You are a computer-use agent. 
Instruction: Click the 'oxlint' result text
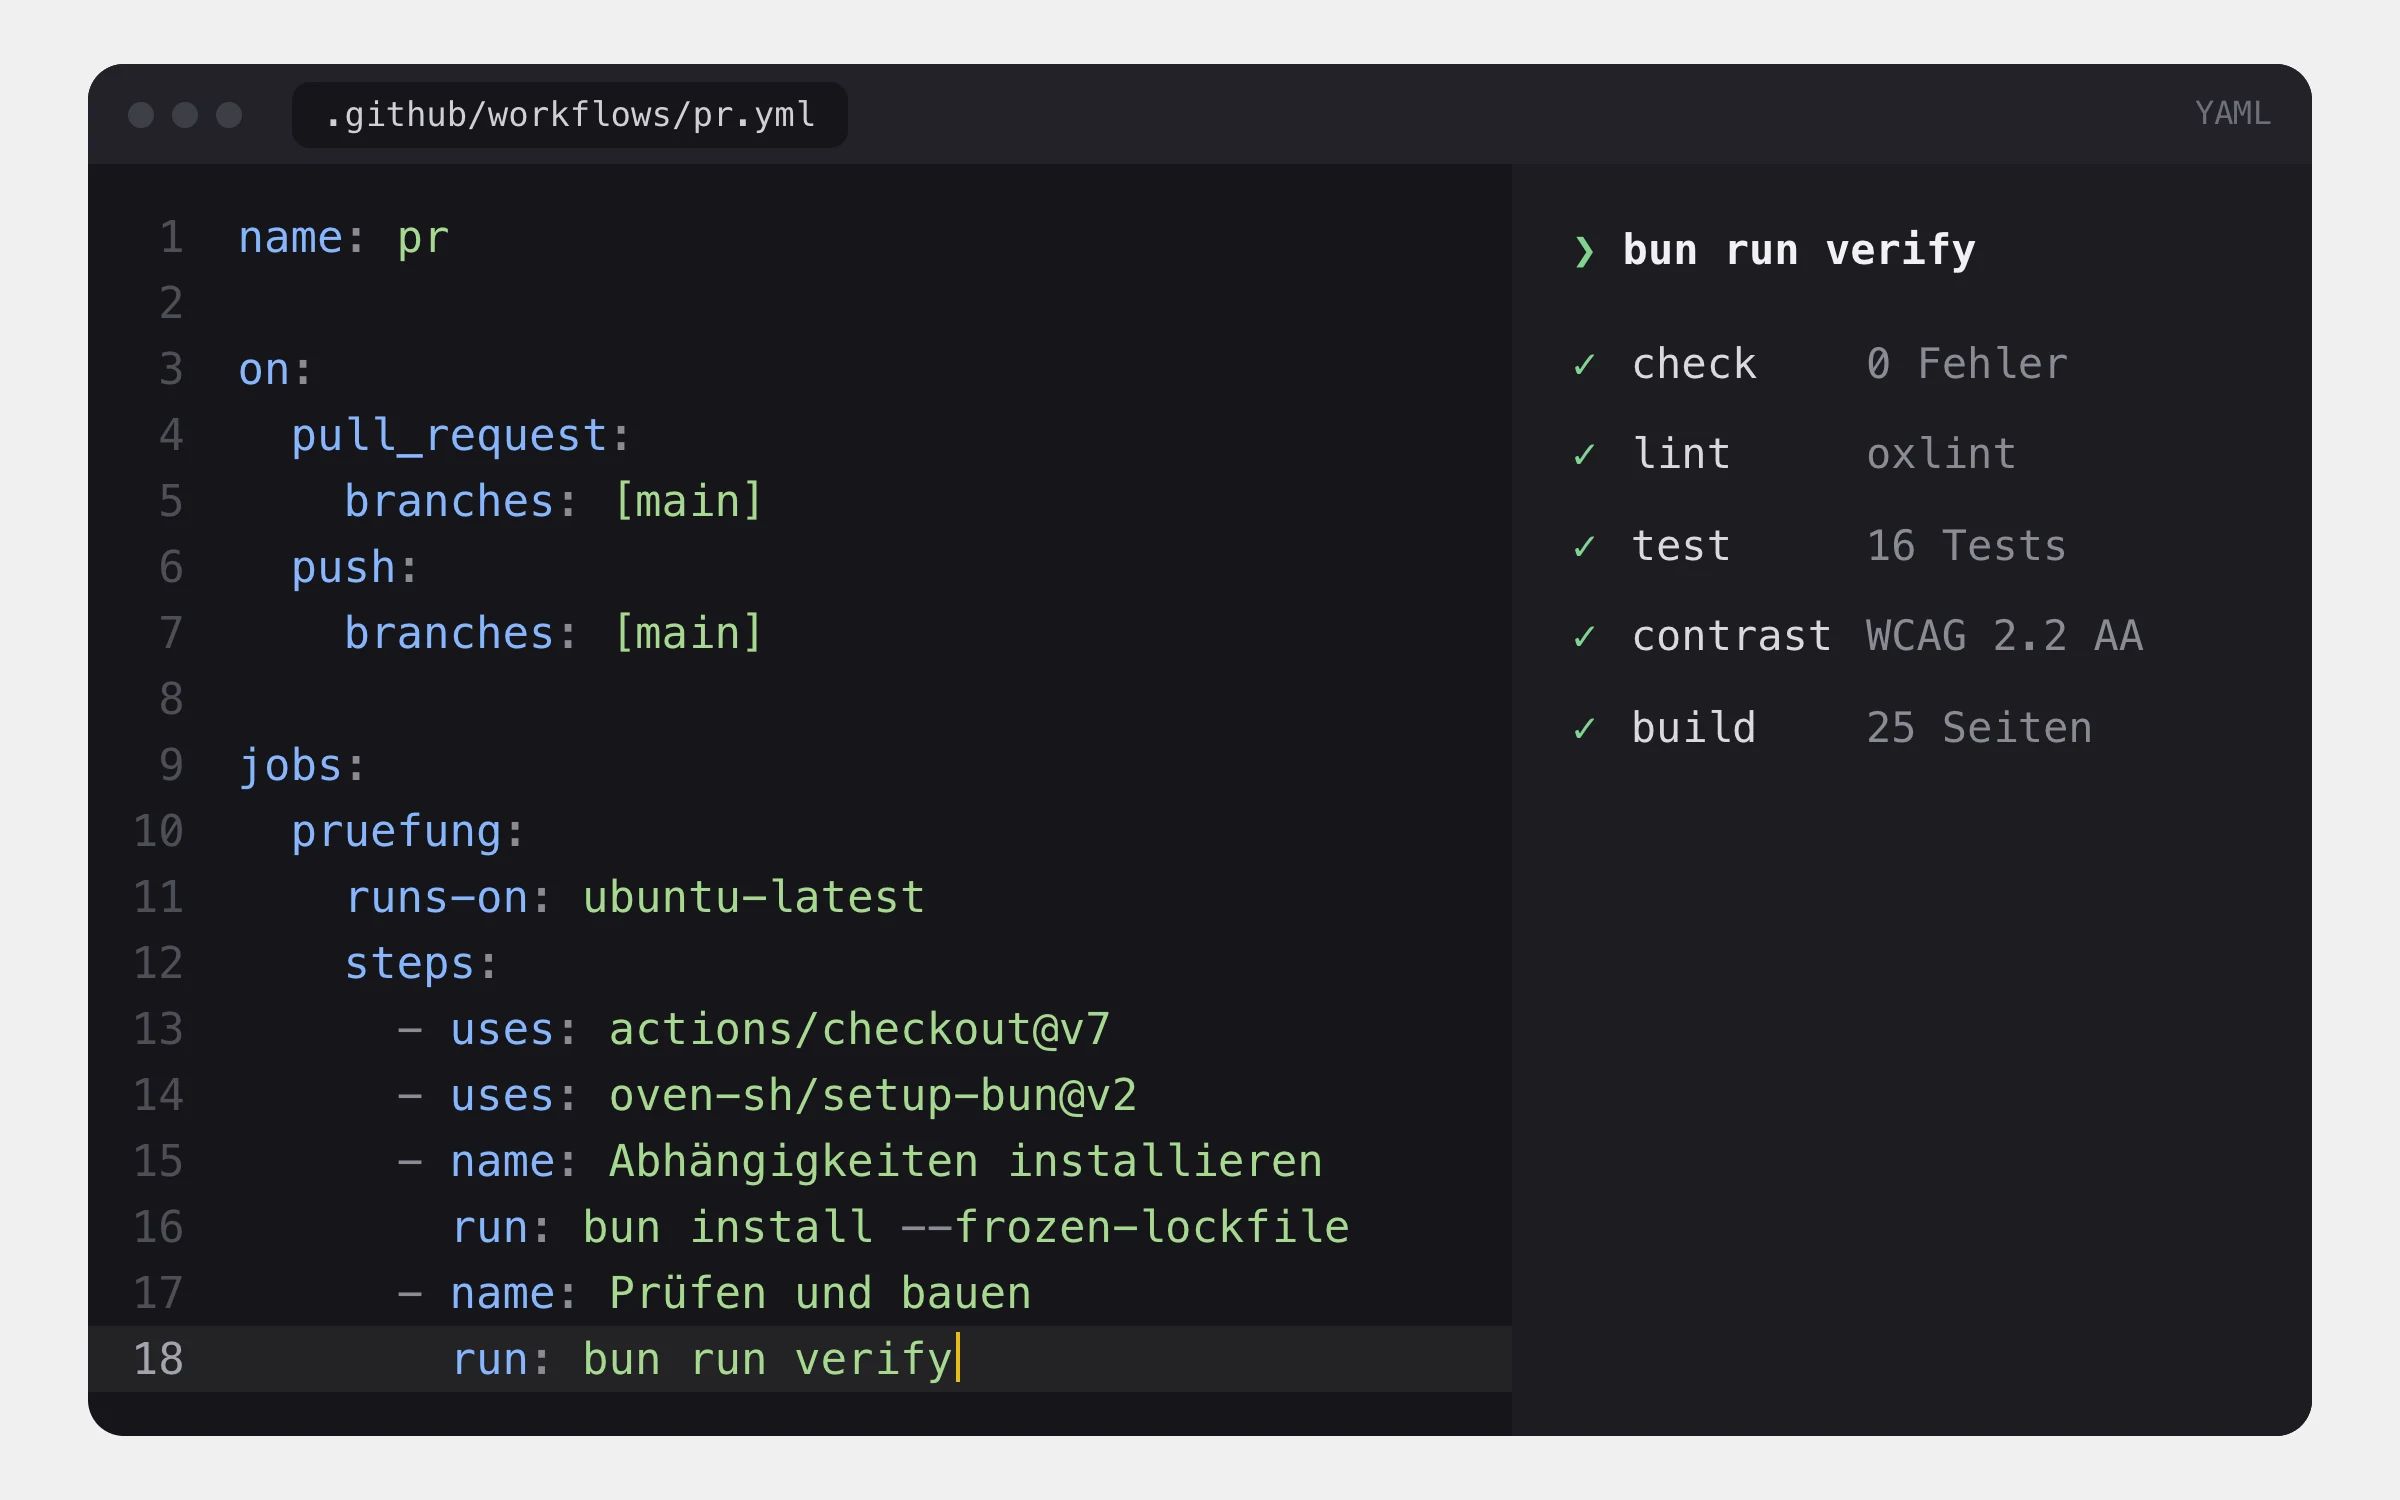(x=1941, y=455)
